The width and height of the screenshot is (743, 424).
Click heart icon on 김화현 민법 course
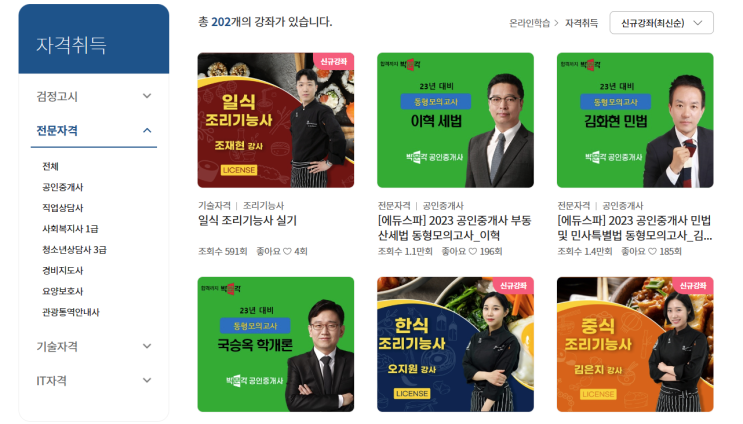(652, 252)
